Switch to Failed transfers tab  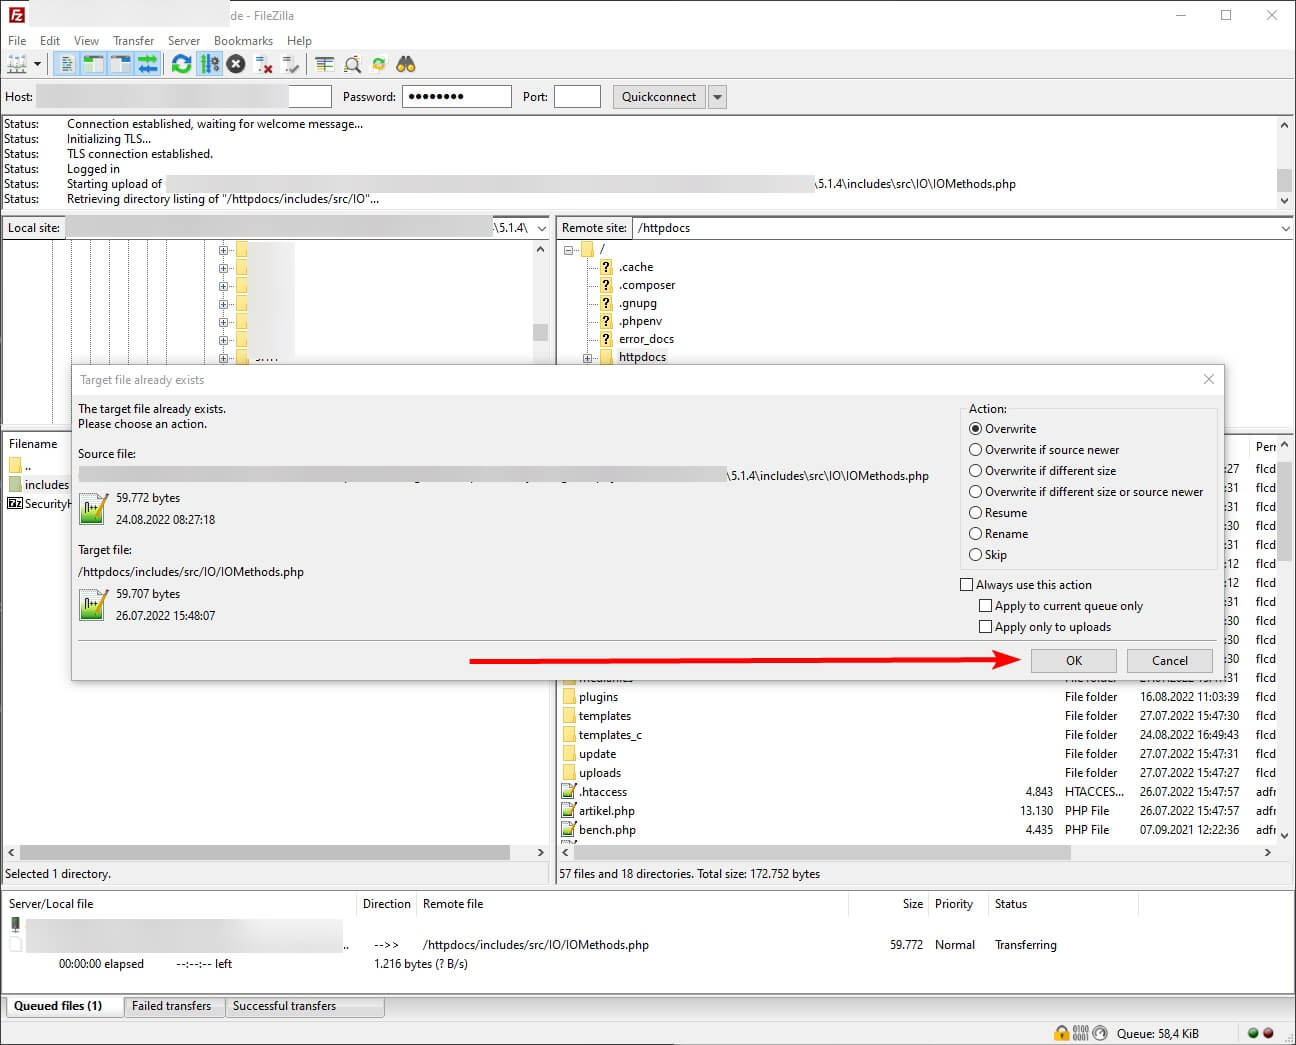pyautogui.click(x=171, y=1006)
